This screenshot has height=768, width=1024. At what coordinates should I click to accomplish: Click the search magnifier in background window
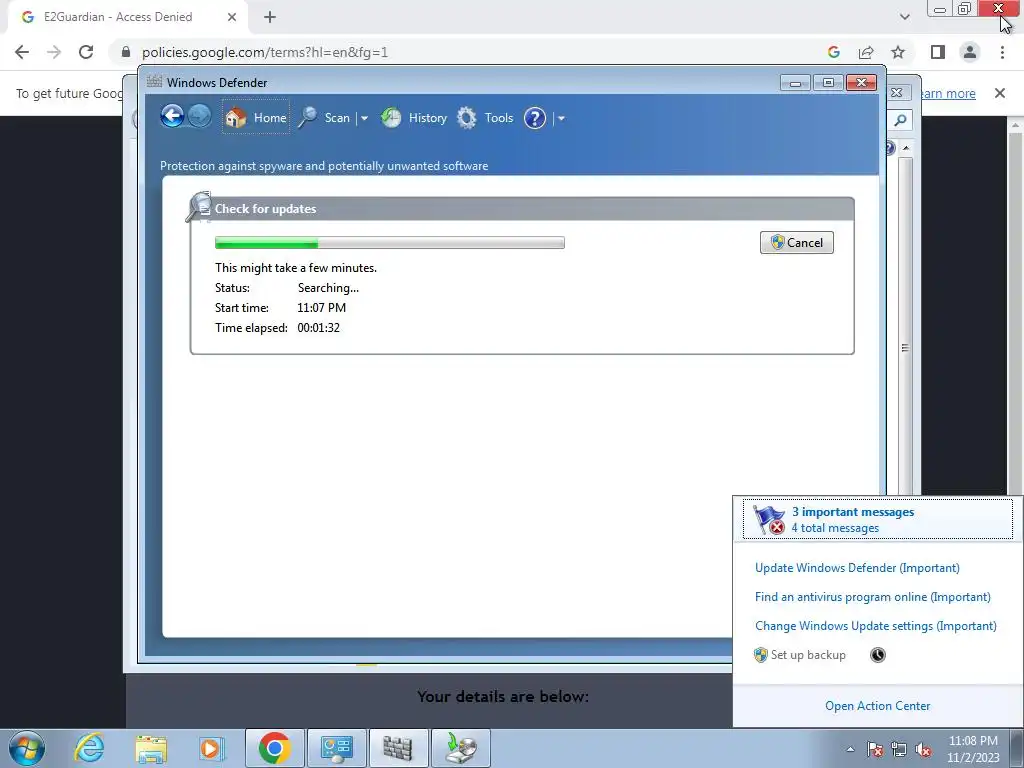click(900, 120)
